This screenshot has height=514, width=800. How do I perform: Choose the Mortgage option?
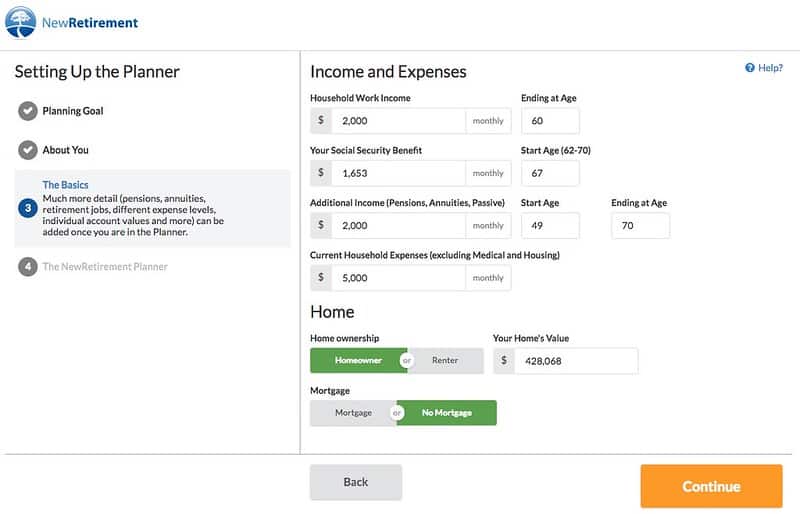pyautogui.click(x=353, y=413)
